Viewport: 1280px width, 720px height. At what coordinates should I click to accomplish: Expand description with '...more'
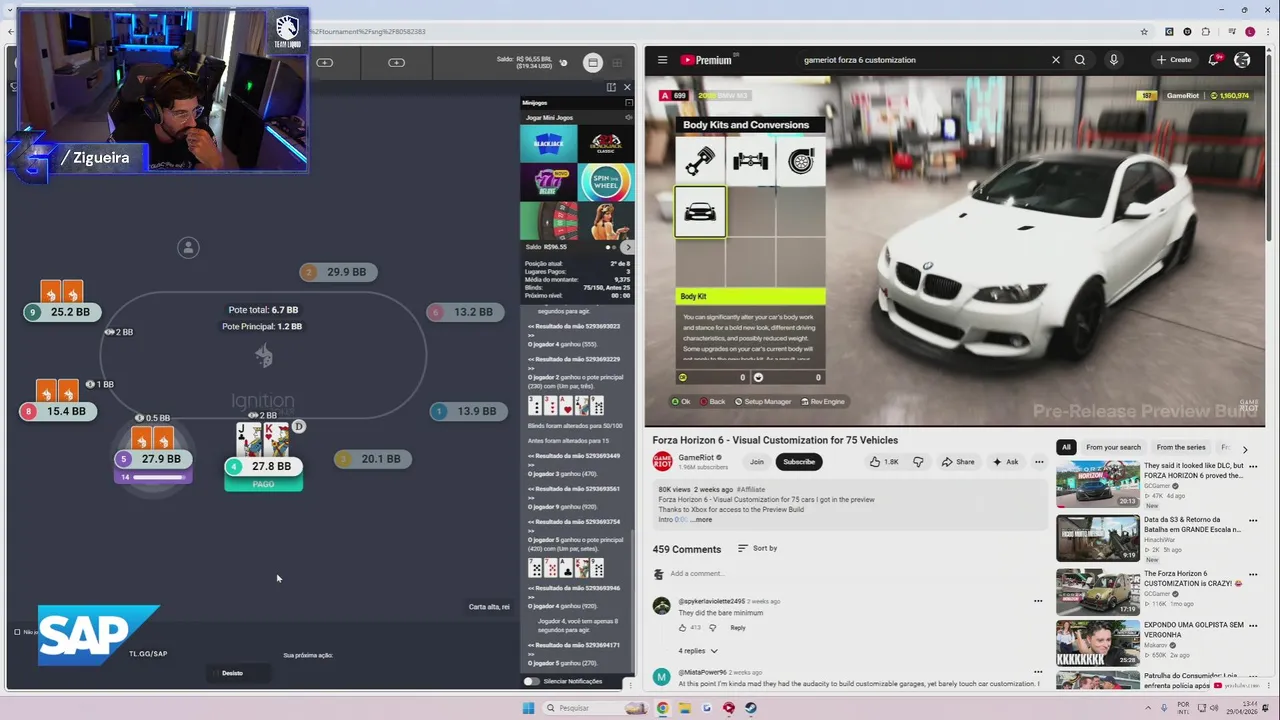click(x=702, y=520)
